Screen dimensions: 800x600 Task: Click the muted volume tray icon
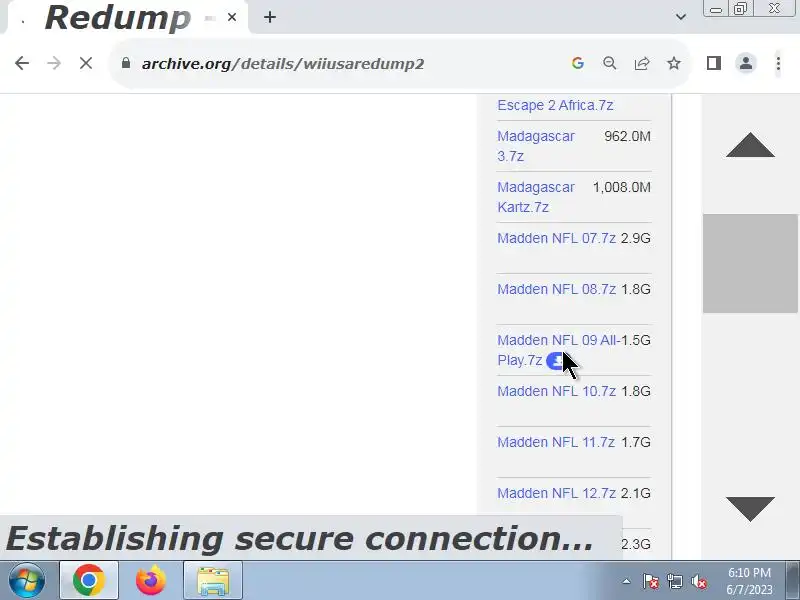coord(698,581)
